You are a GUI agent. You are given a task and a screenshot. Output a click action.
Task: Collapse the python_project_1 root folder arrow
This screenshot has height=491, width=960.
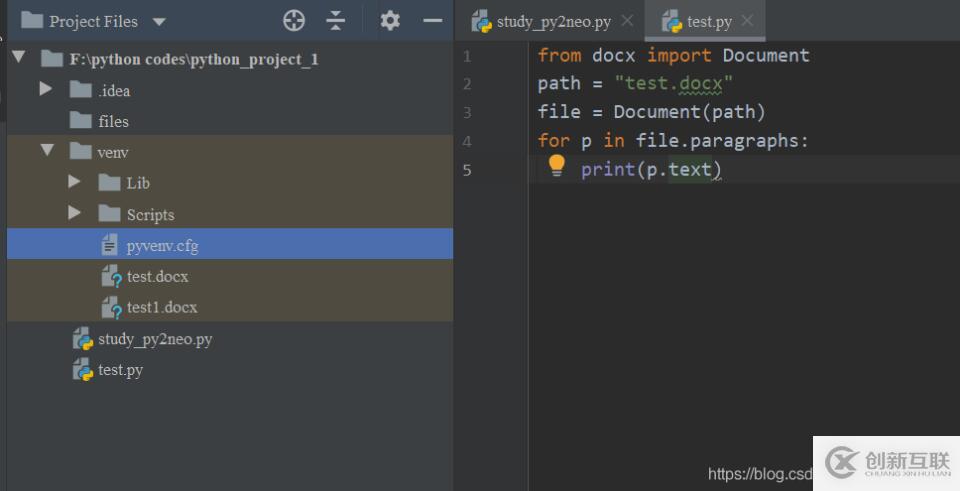click(x=18, y=58)
